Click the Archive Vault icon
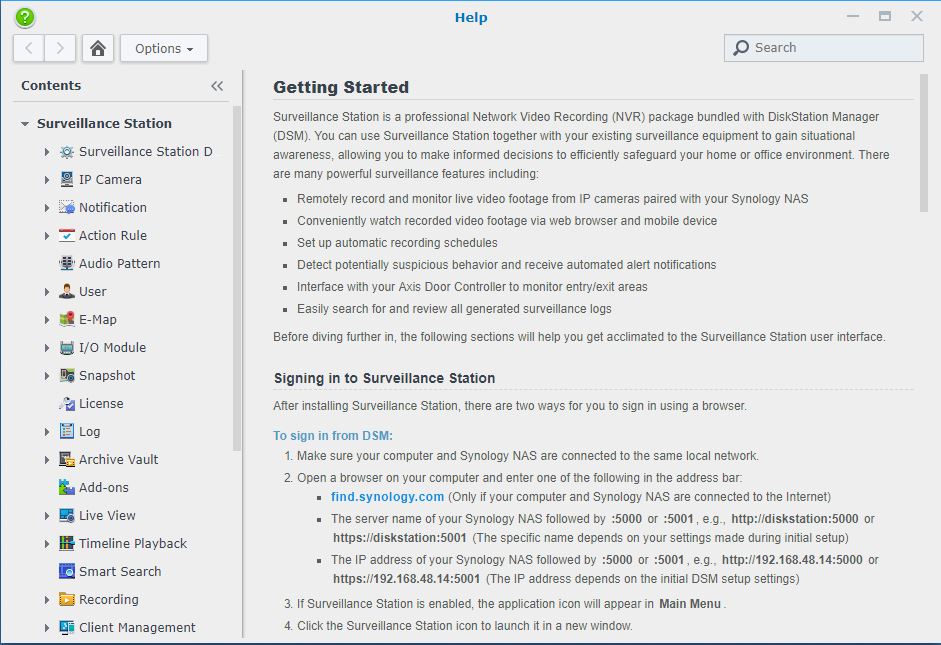Screen dimensions: 941x645 67,460
